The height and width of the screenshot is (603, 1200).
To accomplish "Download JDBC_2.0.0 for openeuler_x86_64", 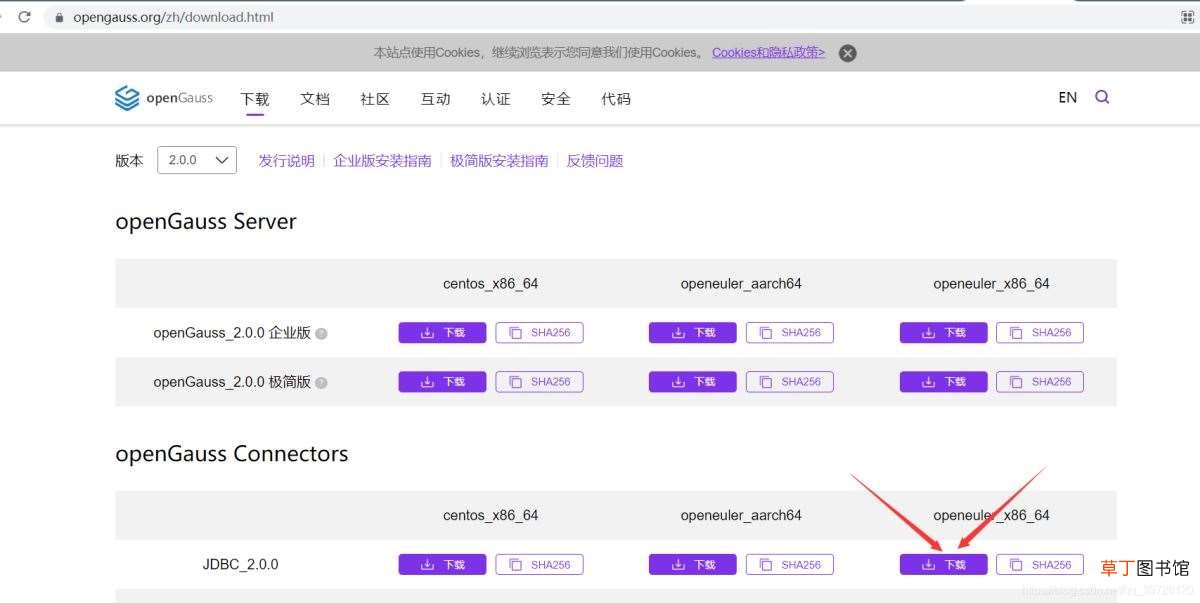I will coord(943,565).
